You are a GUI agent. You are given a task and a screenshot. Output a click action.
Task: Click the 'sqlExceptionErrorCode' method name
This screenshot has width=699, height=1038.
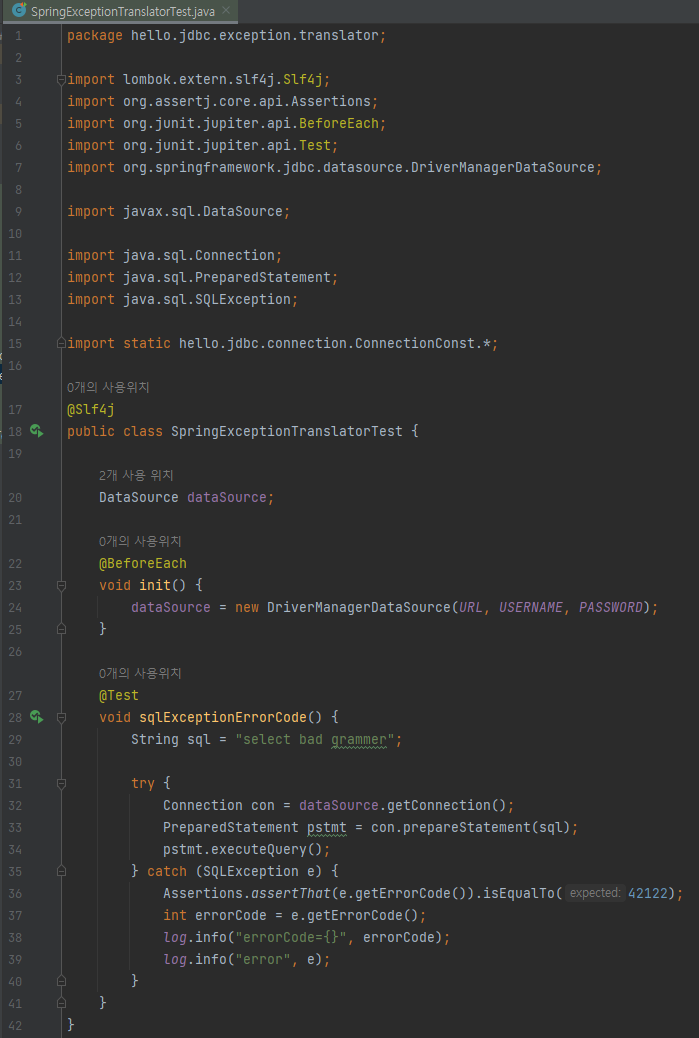223,717
